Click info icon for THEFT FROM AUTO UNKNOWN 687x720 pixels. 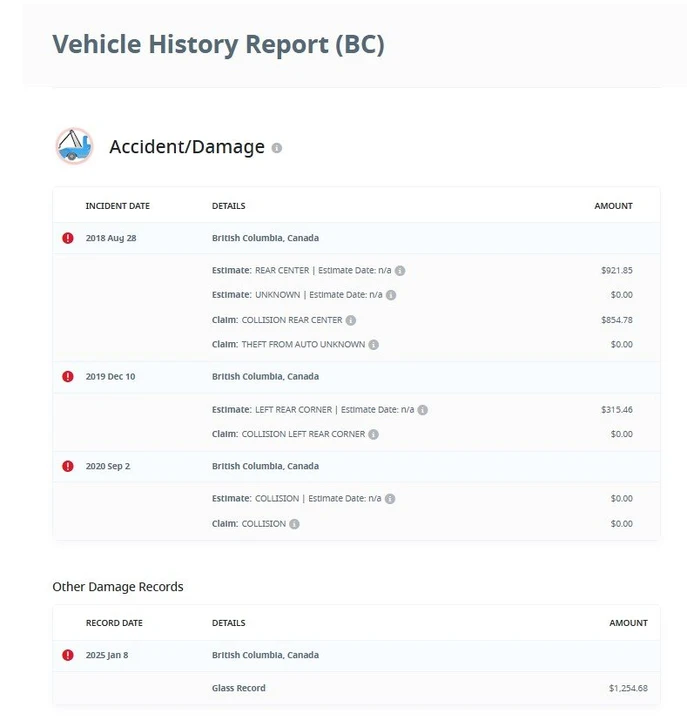[374, 345]
